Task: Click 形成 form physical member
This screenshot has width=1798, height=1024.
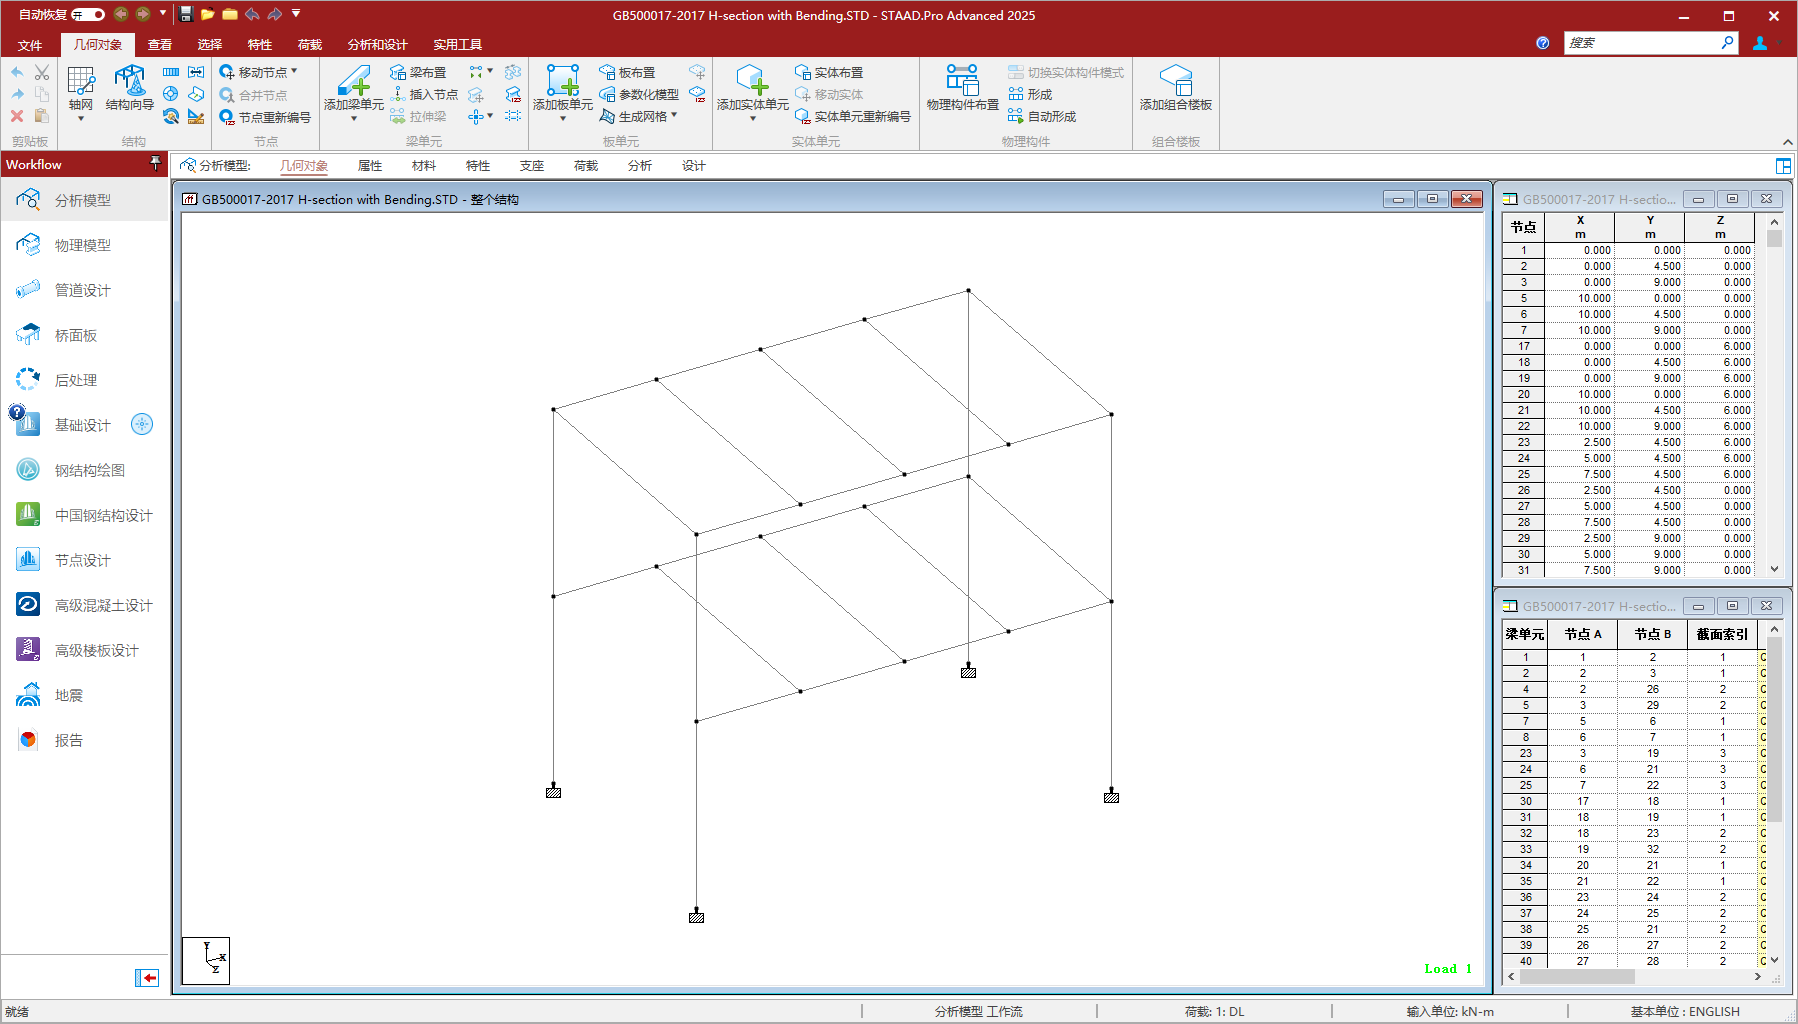Action: (1030, 94)
